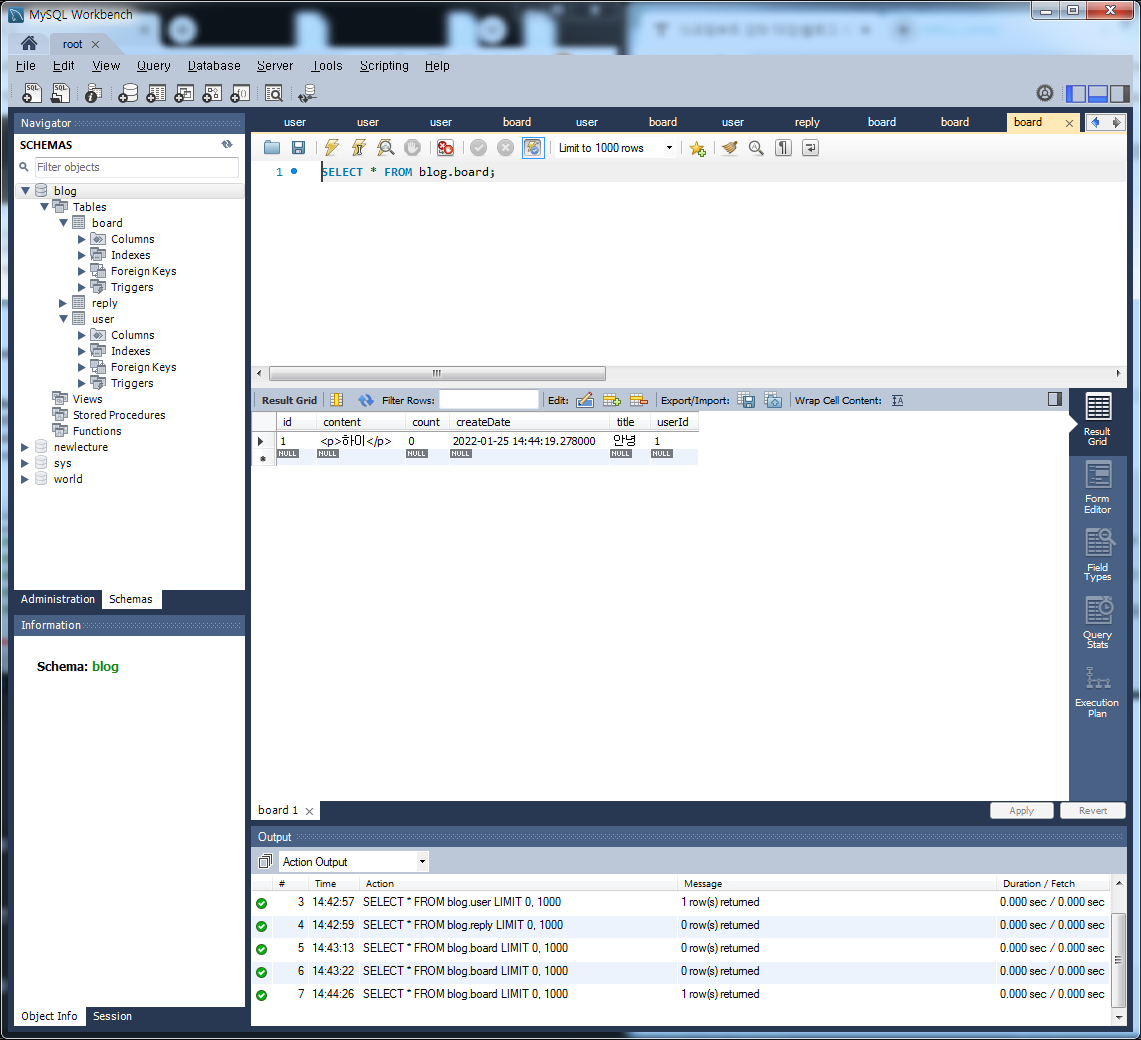This screenshot has width=1141, height=1040.
Task: Toggle word wrapping in editor
Action: pyautogui.click(x=810, y=148)
